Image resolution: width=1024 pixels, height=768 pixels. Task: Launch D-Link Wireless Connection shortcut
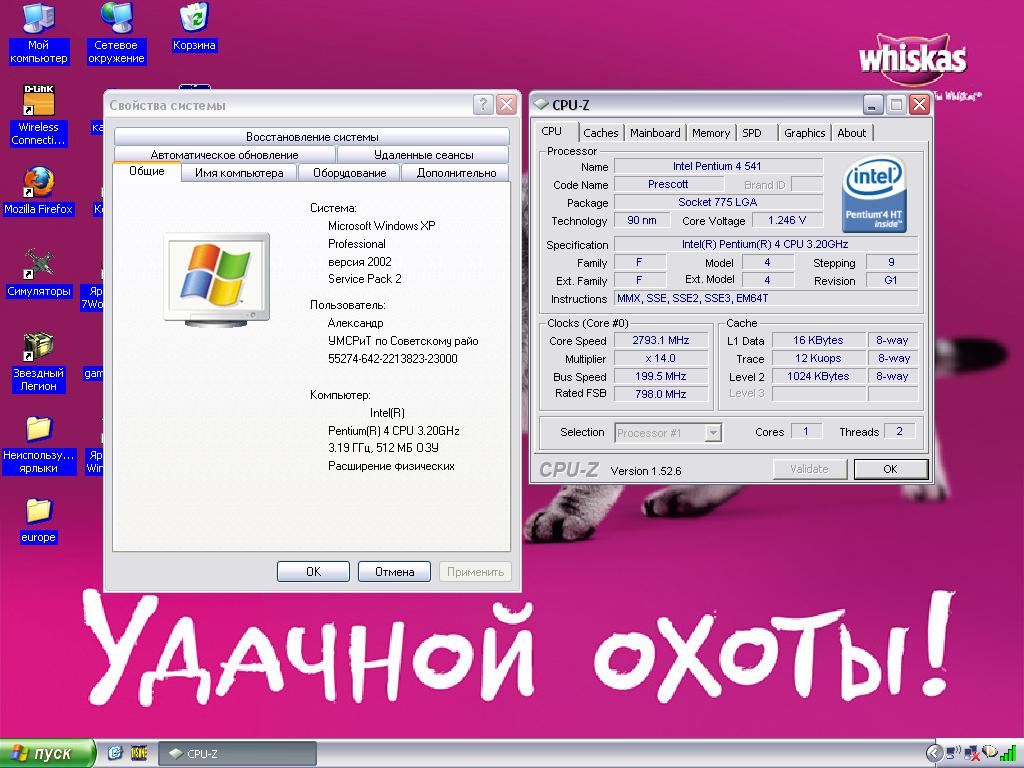coord(38,116)
